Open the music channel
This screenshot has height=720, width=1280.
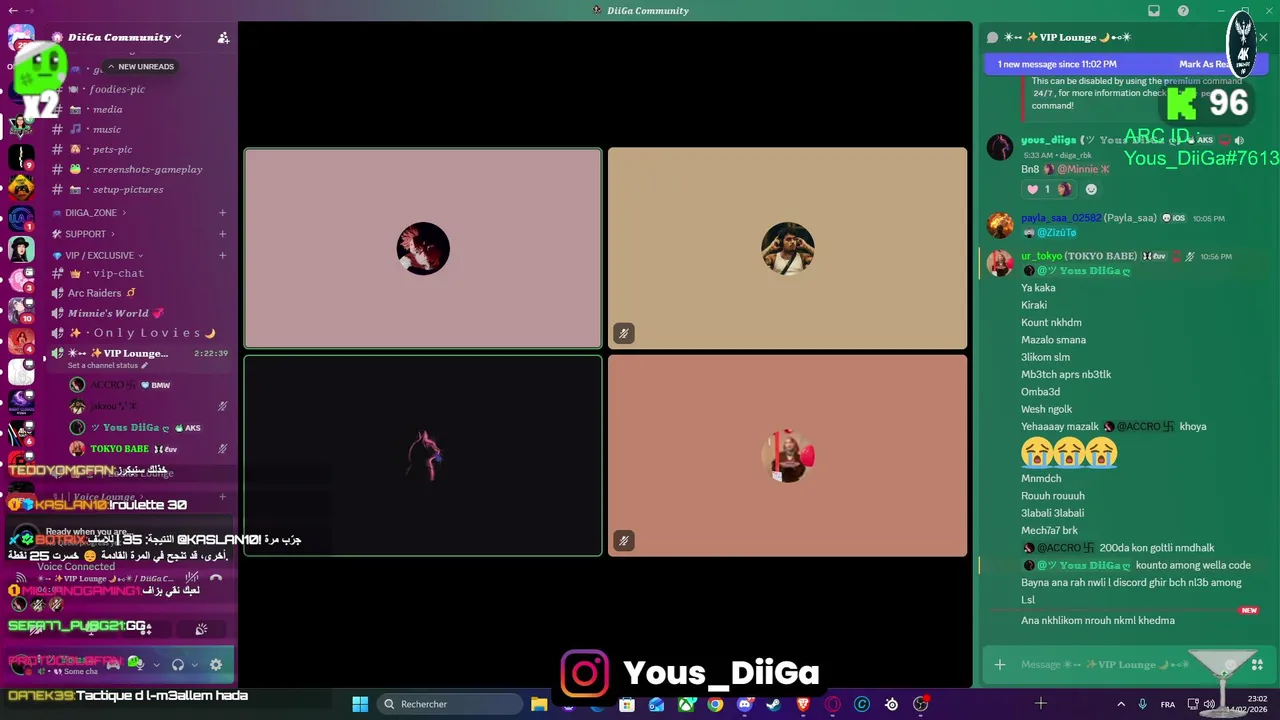(x=140, y=129)
